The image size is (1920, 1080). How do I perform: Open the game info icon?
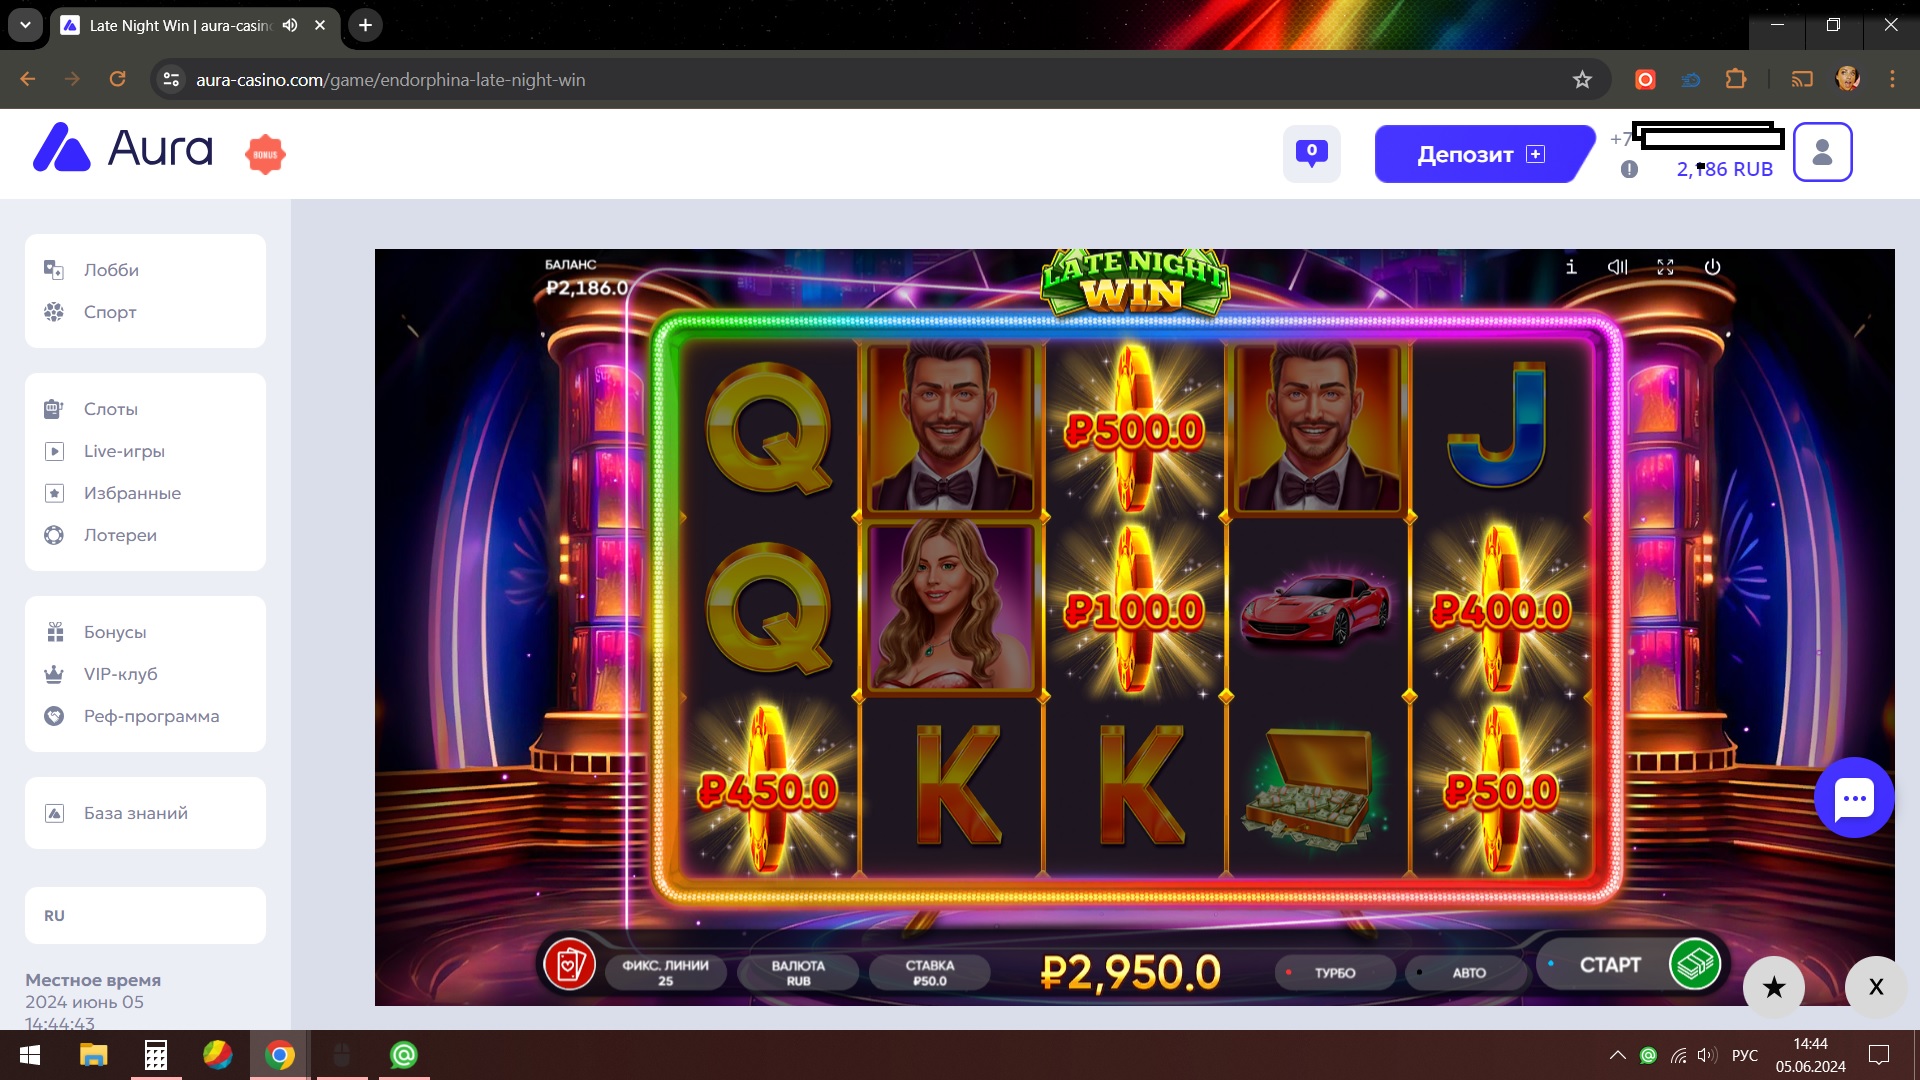point(1571,267)
